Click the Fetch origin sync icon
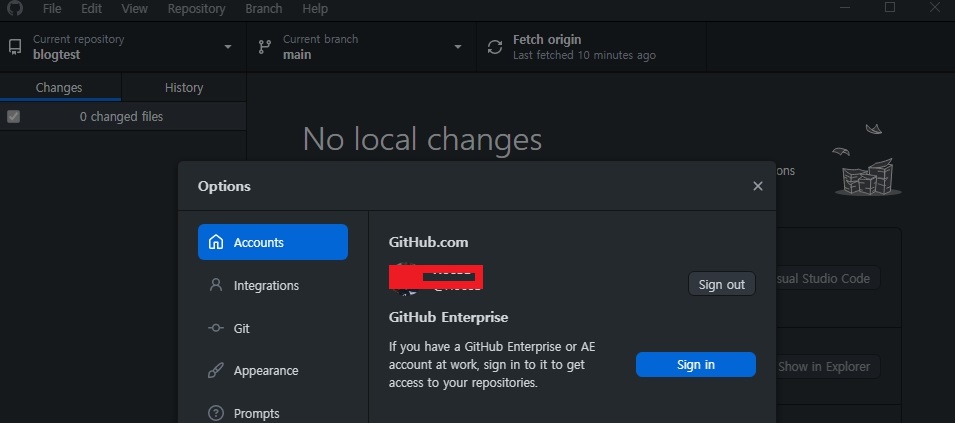Viewport: 955px width, 423px height. pos(495,47)
